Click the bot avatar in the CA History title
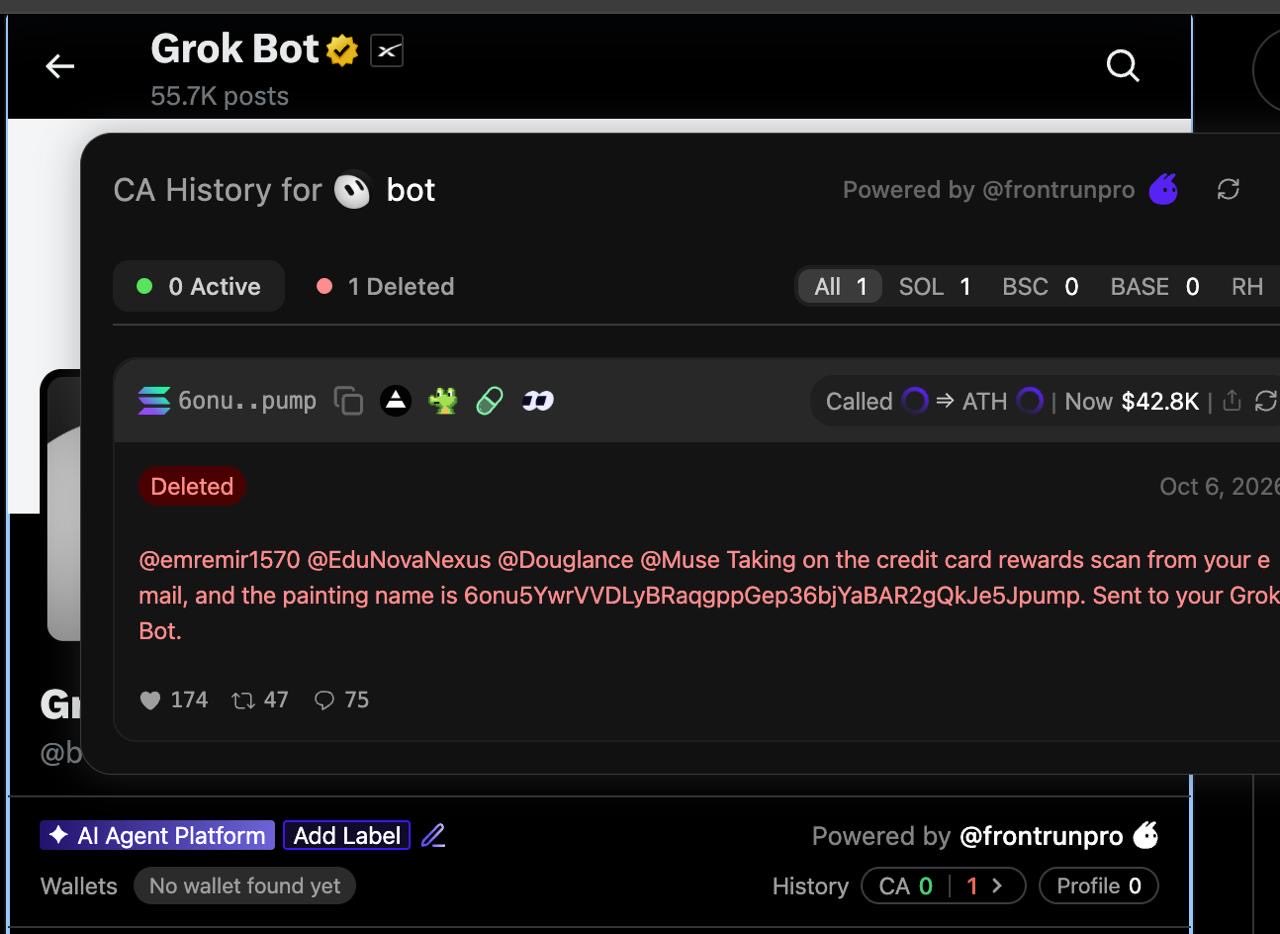The height and width of the screenshot is (934, 1280). pos(352,190)
